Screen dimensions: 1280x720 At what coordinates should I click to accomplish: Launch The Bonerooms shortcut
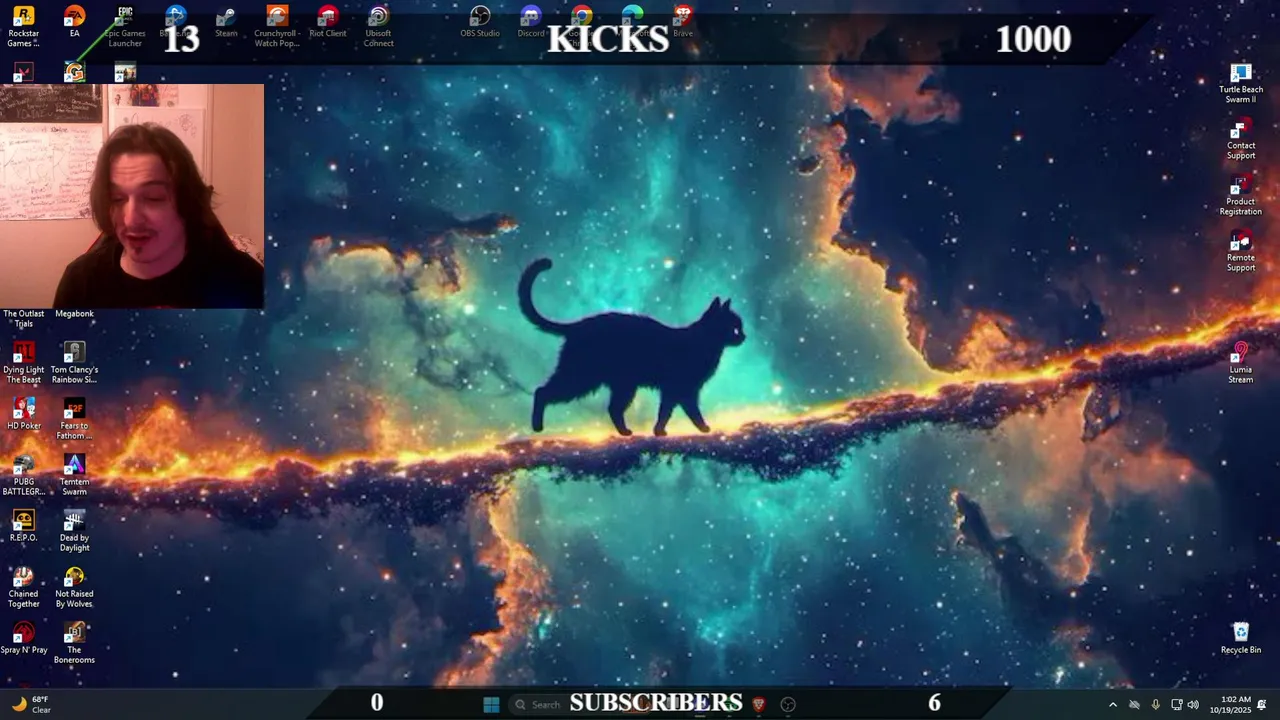(74, 643)
